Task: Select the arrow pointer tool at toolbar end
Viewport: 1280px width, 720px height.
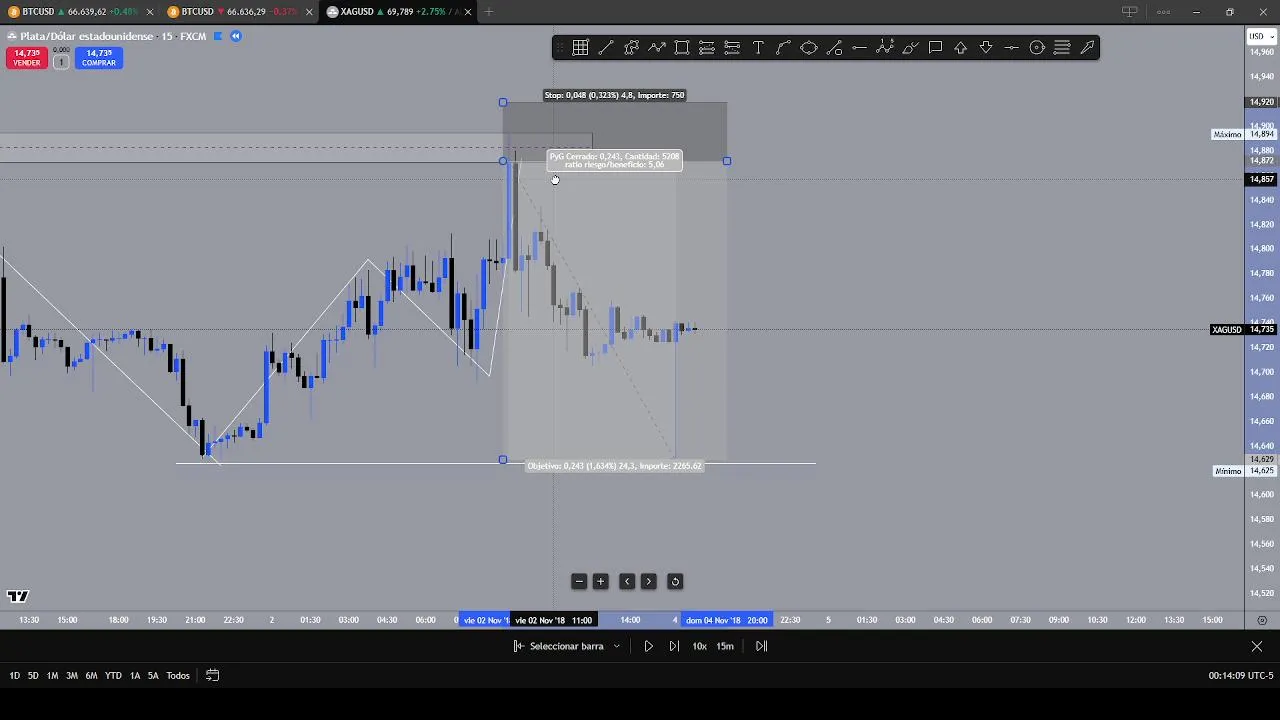Action: 1087,47
